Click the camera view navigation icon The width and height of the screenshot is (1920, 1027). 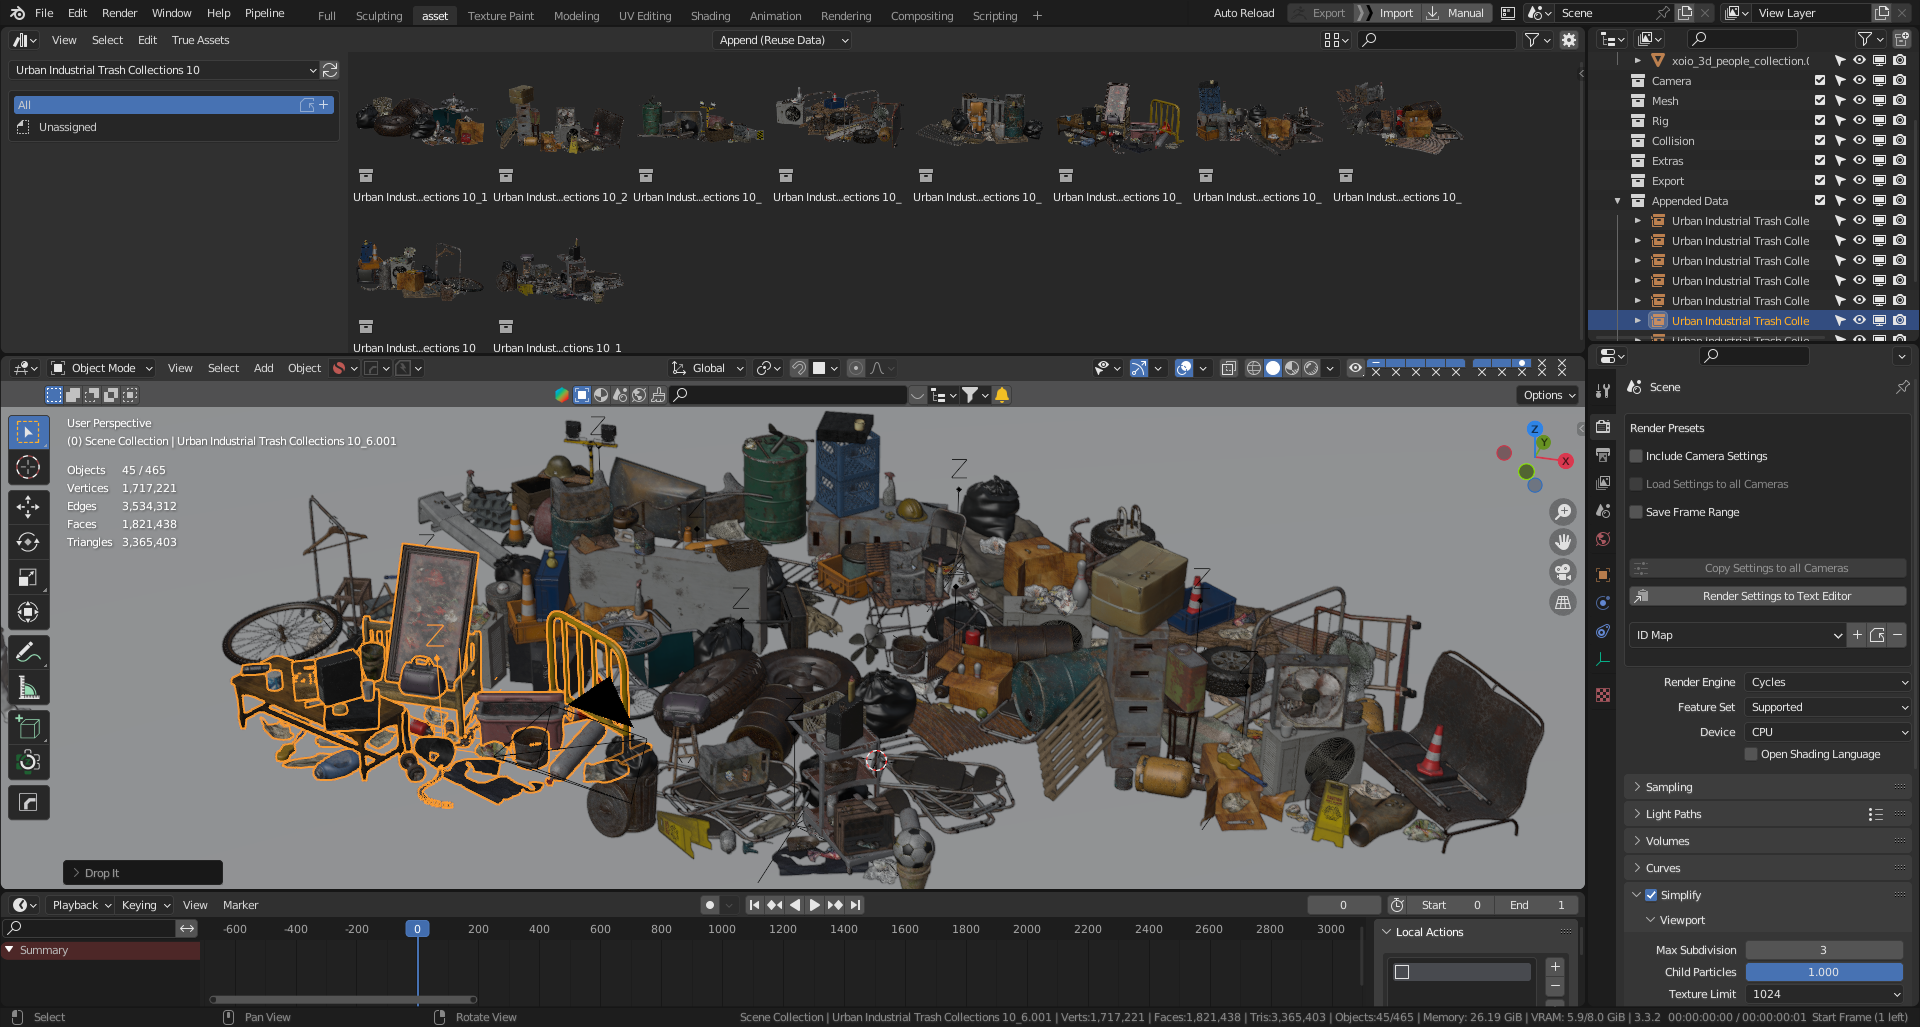click(x=1562, y=572)
